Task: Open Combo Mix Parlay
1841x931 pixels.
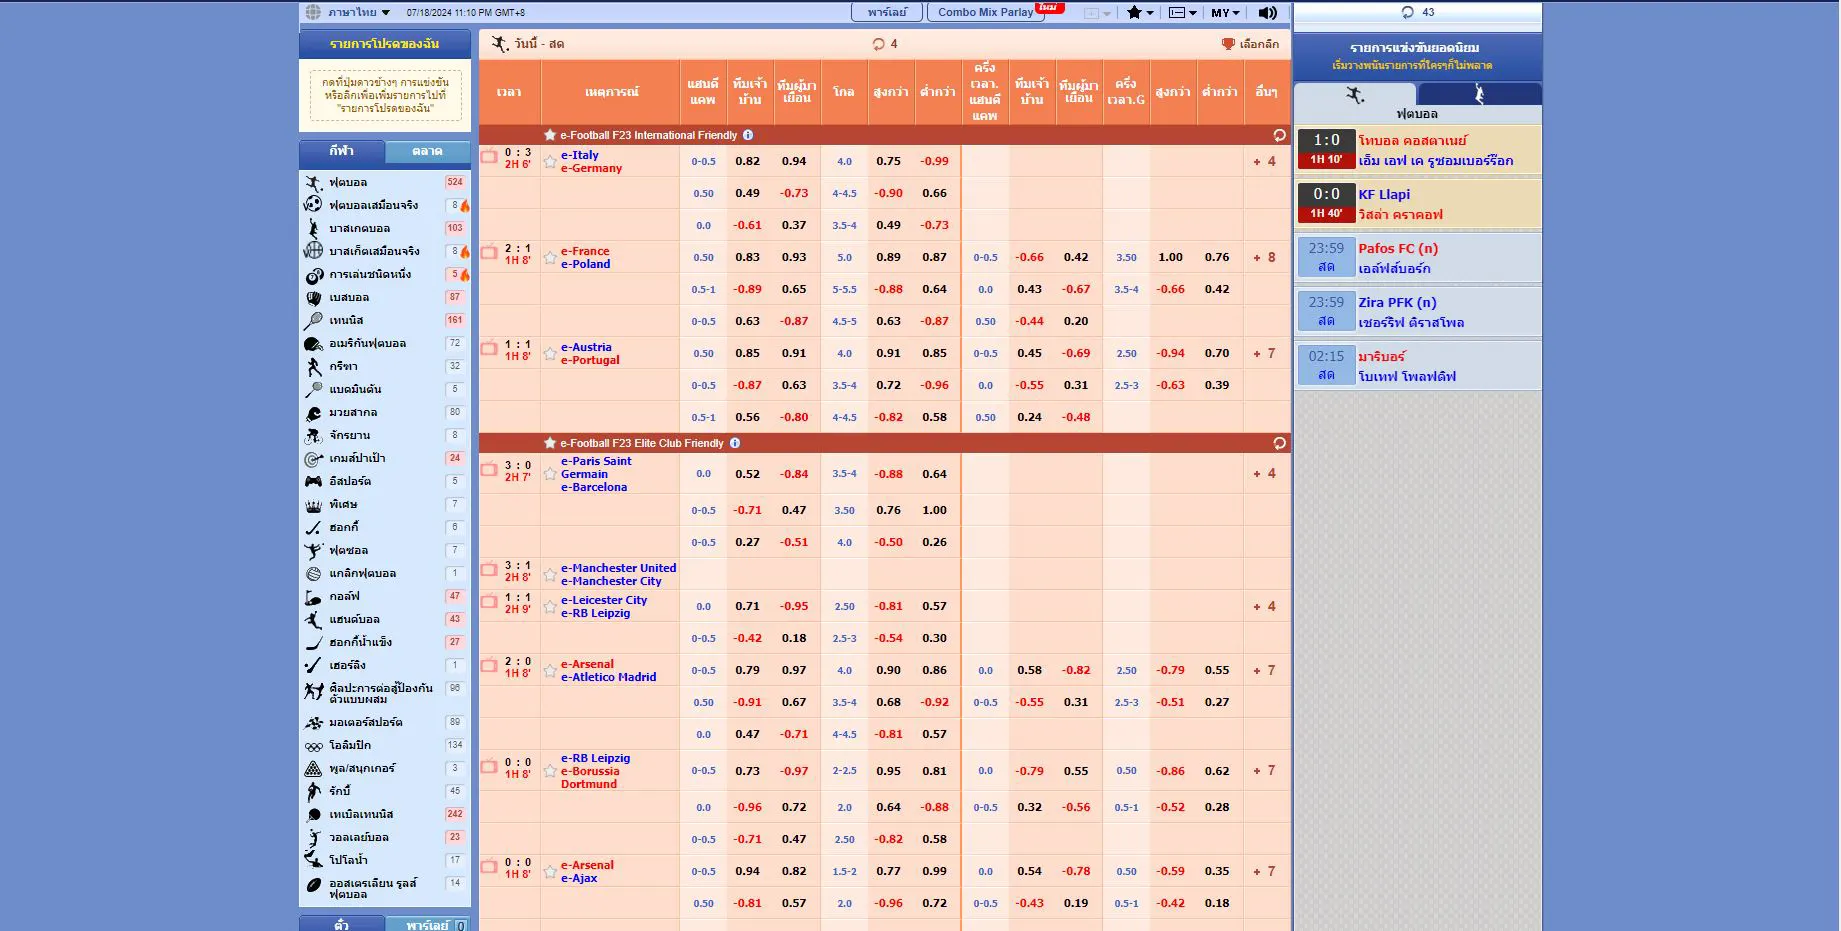Action: 986,12
